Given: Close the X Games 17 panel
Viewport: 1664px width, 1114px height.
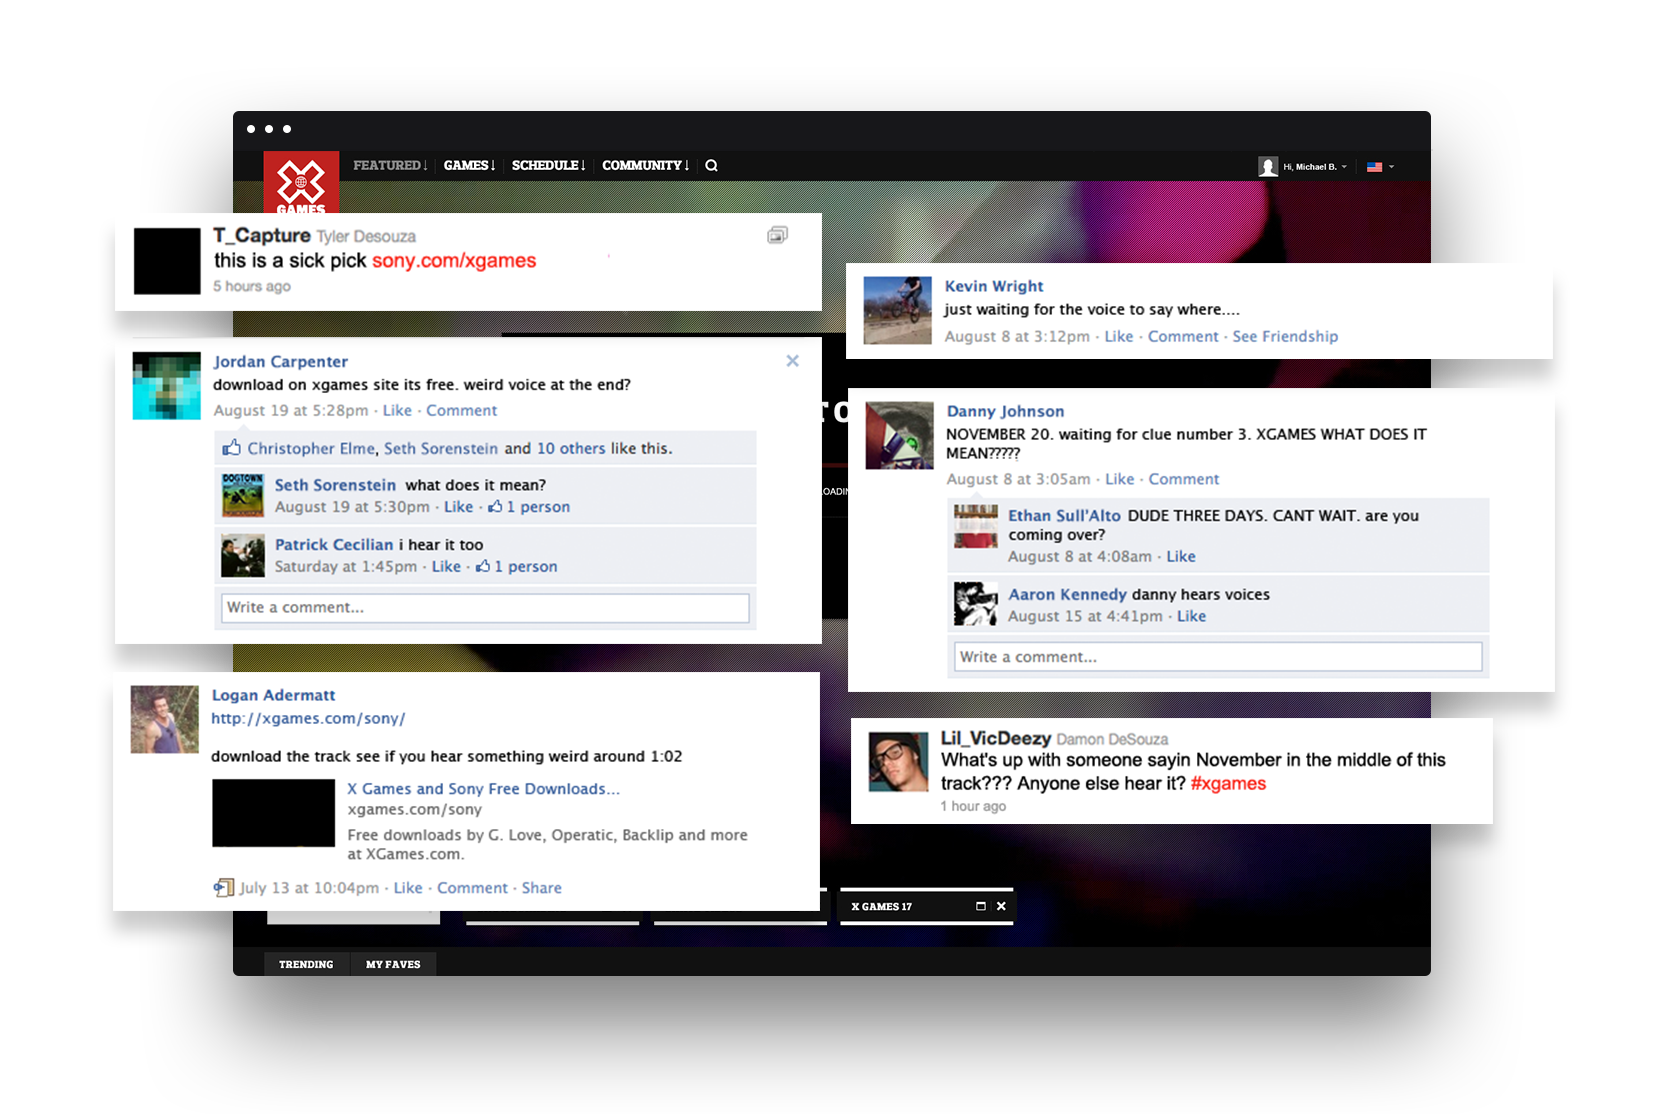Looking at the screenshot, I should [1001, 906].
